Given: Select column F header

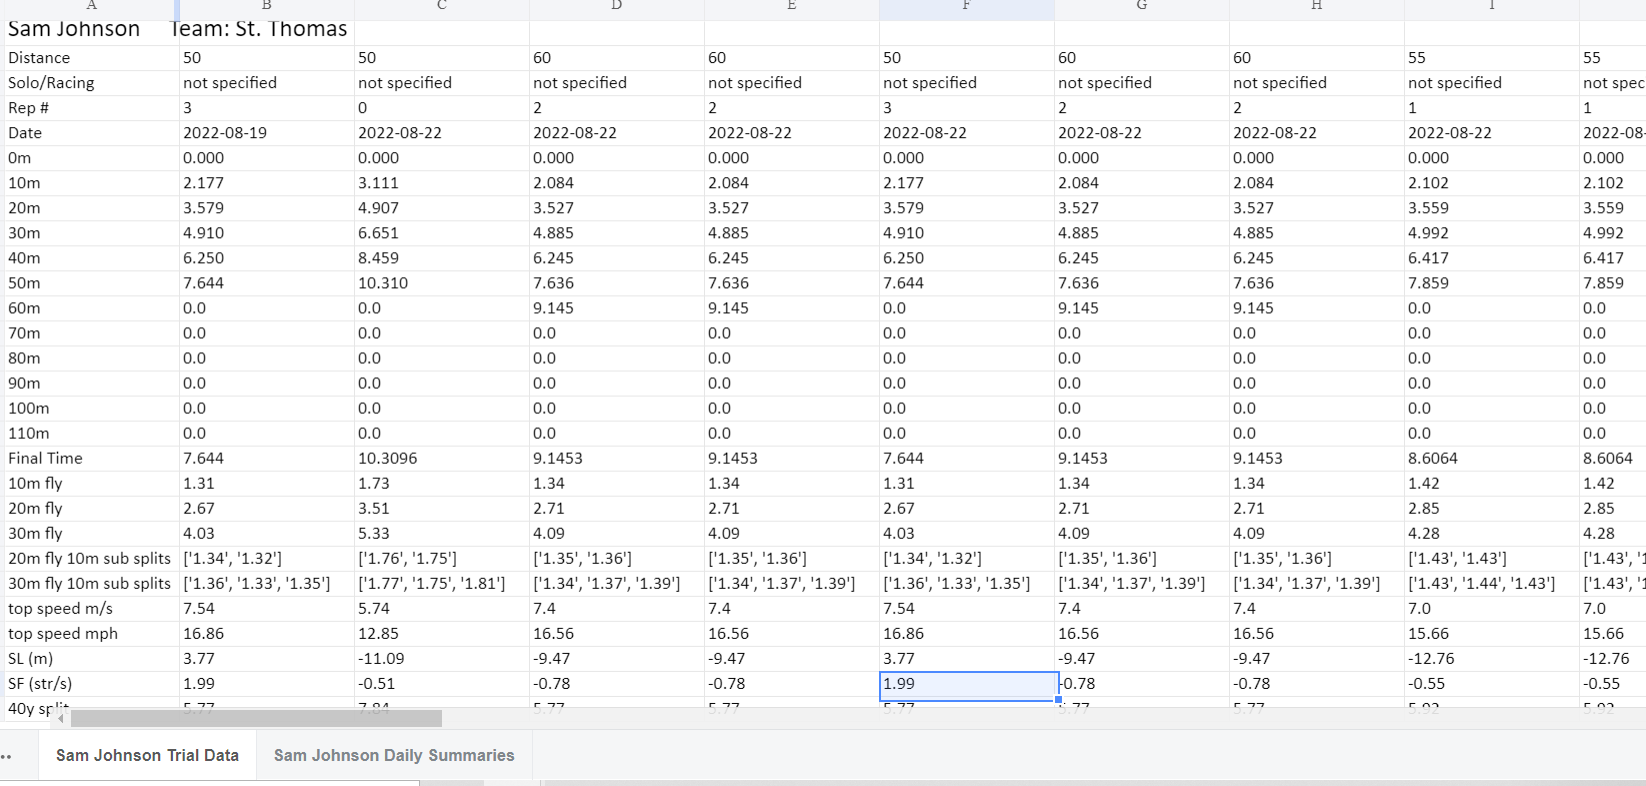Looking at the screenshot, I should tap(967, 7).
